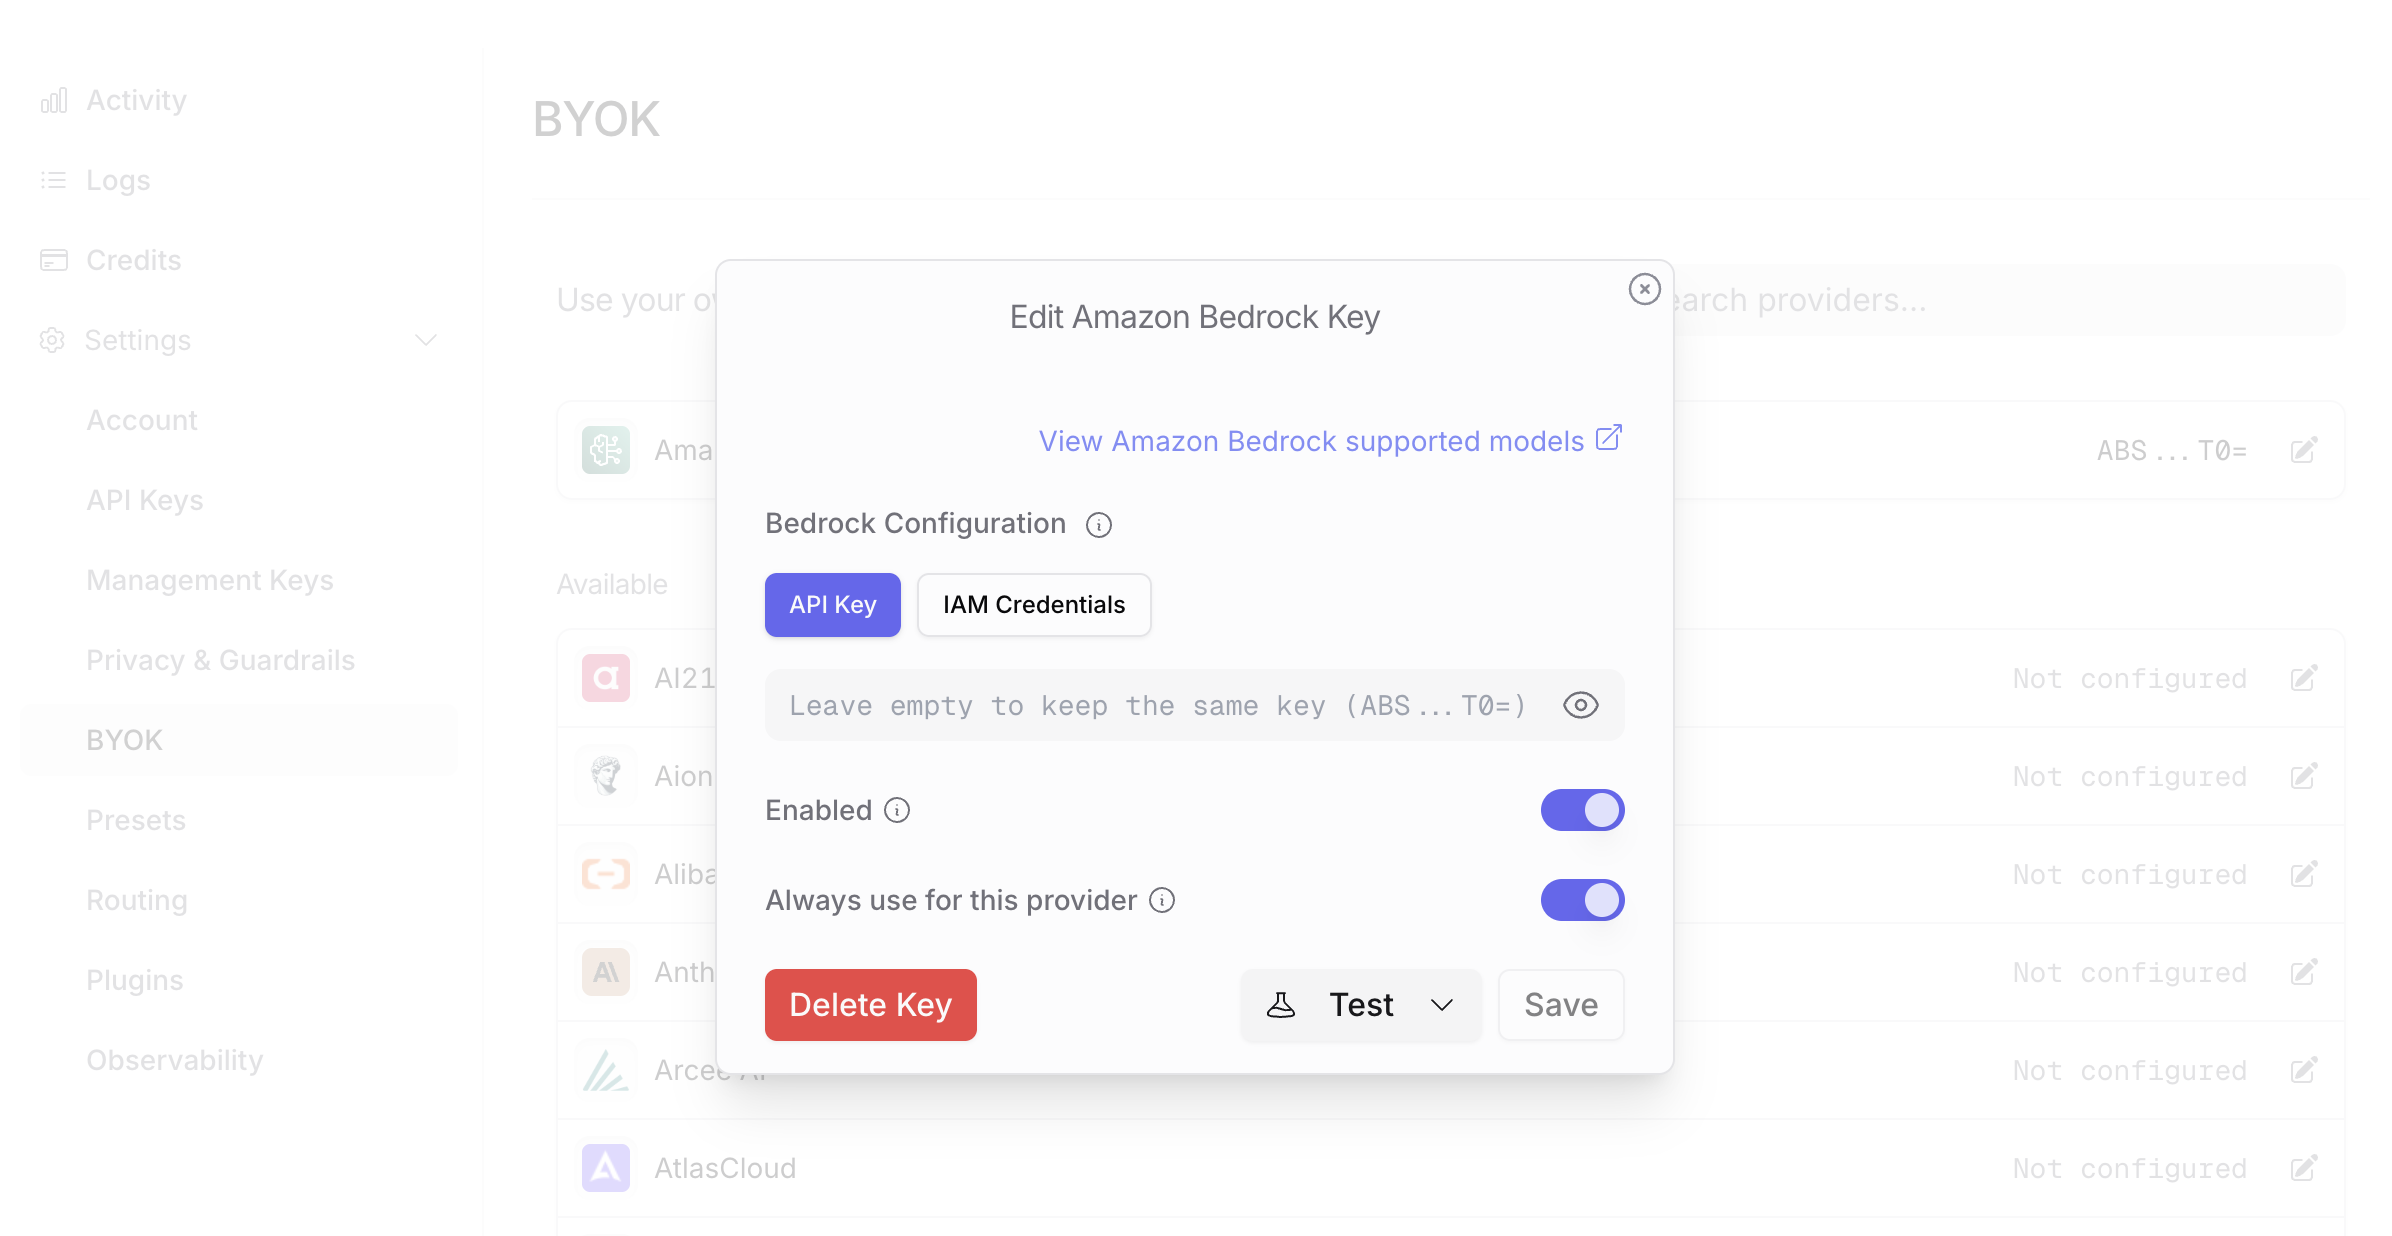
Task: Close the Edit Amazon Bedrock Key dialog
Action: [x=1644, y=289]
